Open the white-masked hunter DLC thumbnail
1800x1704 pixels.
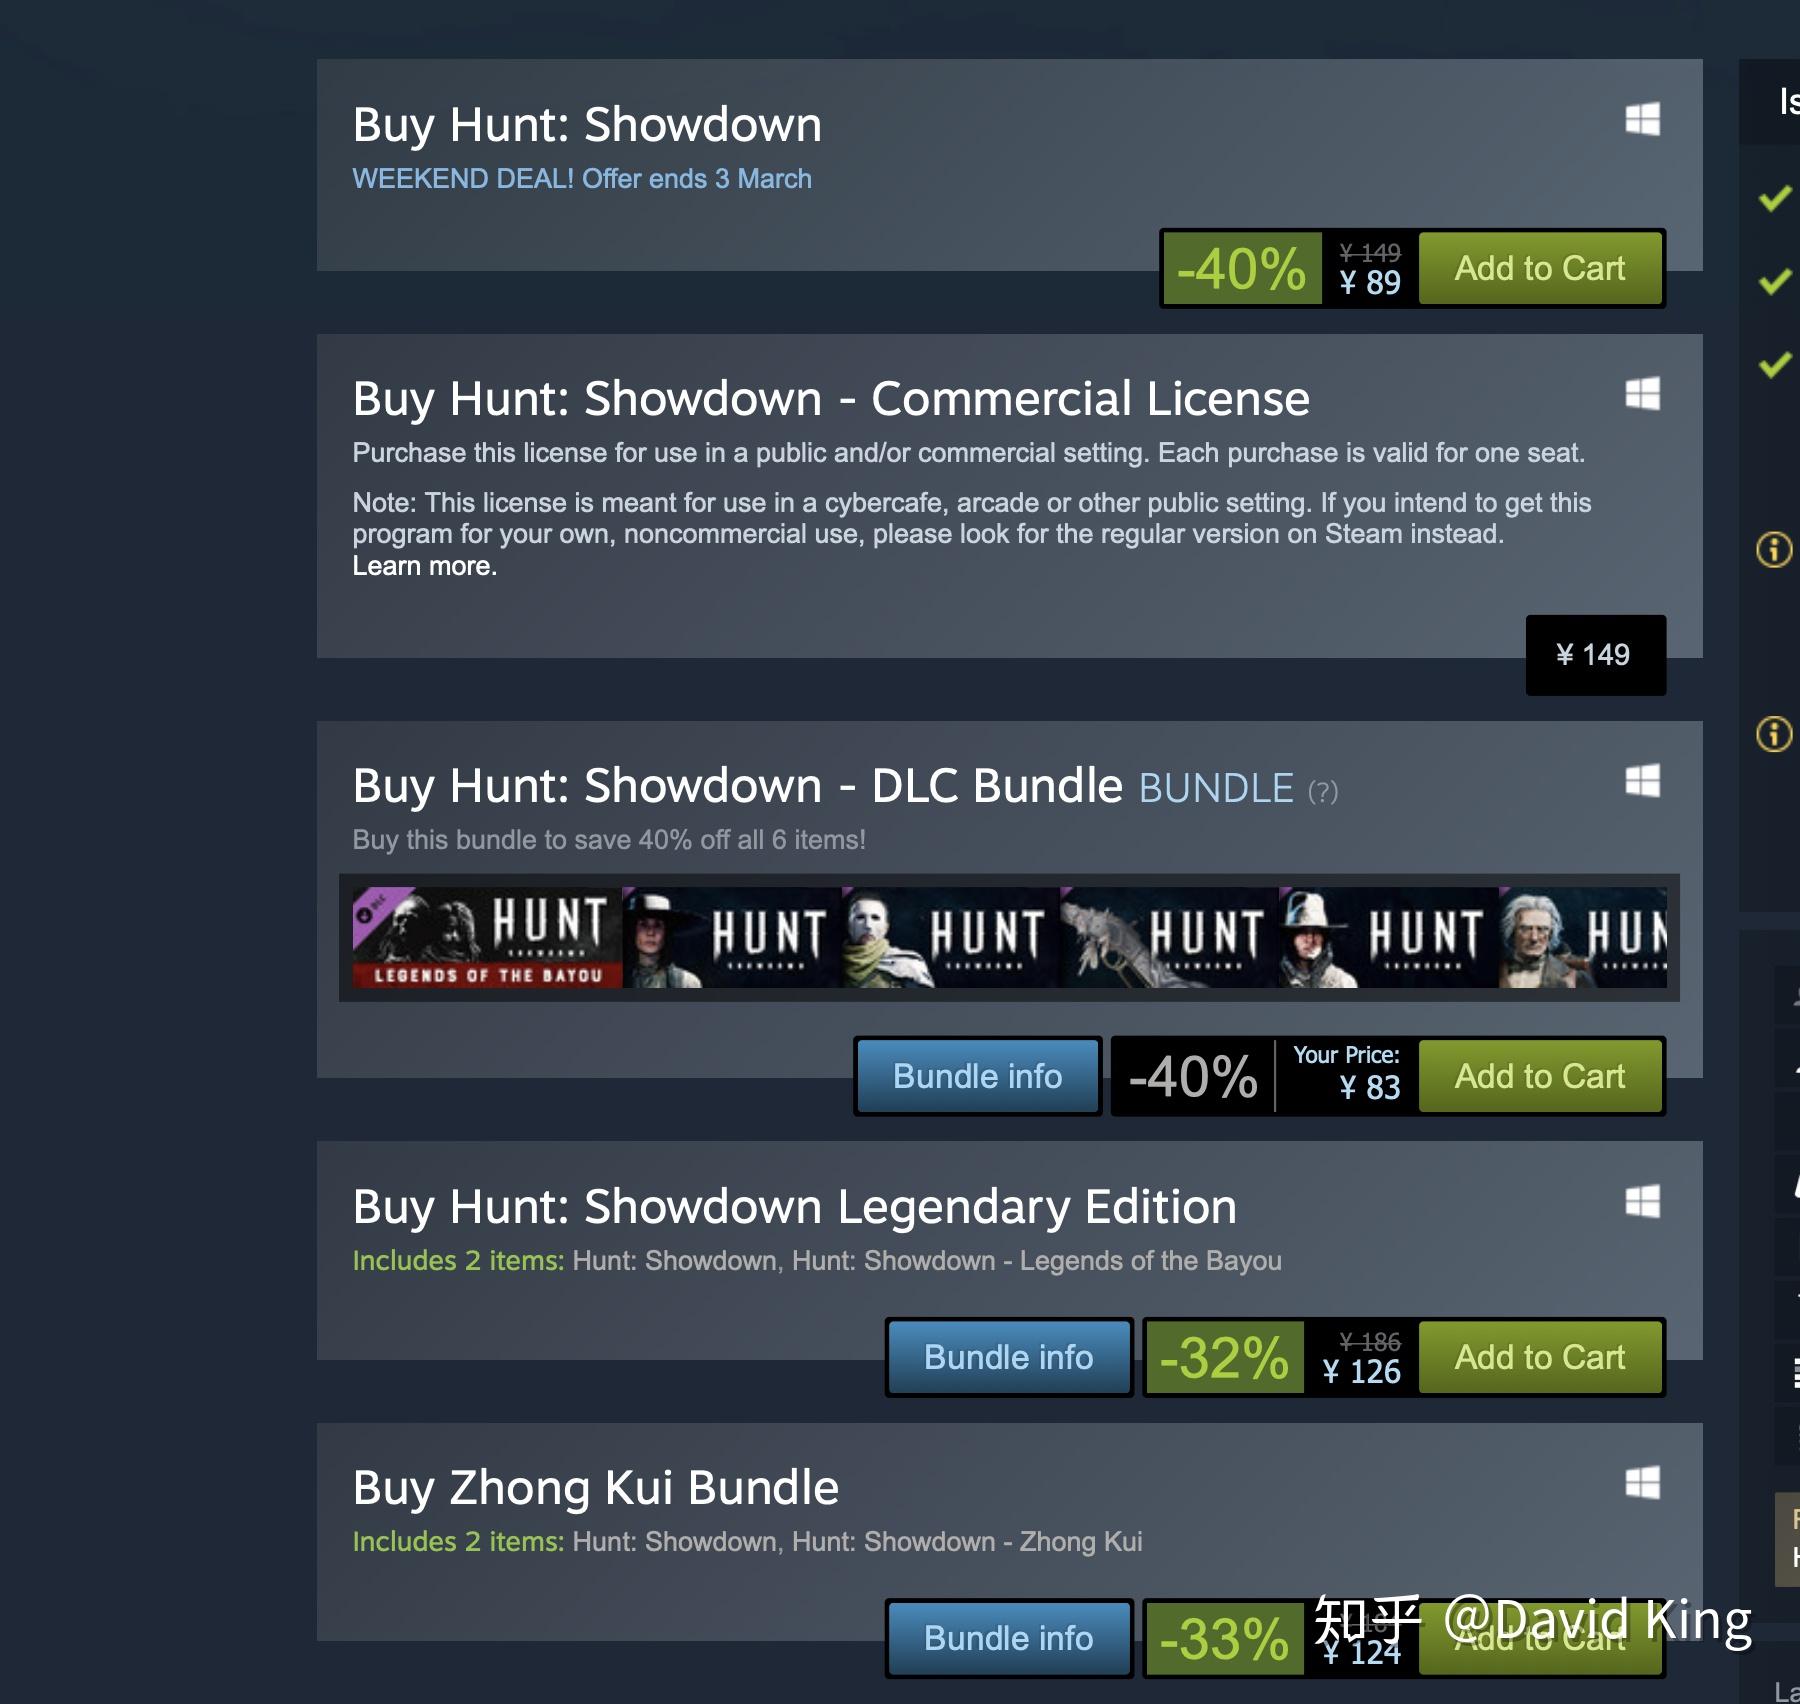pyautogui.click(x=950, y=937)
